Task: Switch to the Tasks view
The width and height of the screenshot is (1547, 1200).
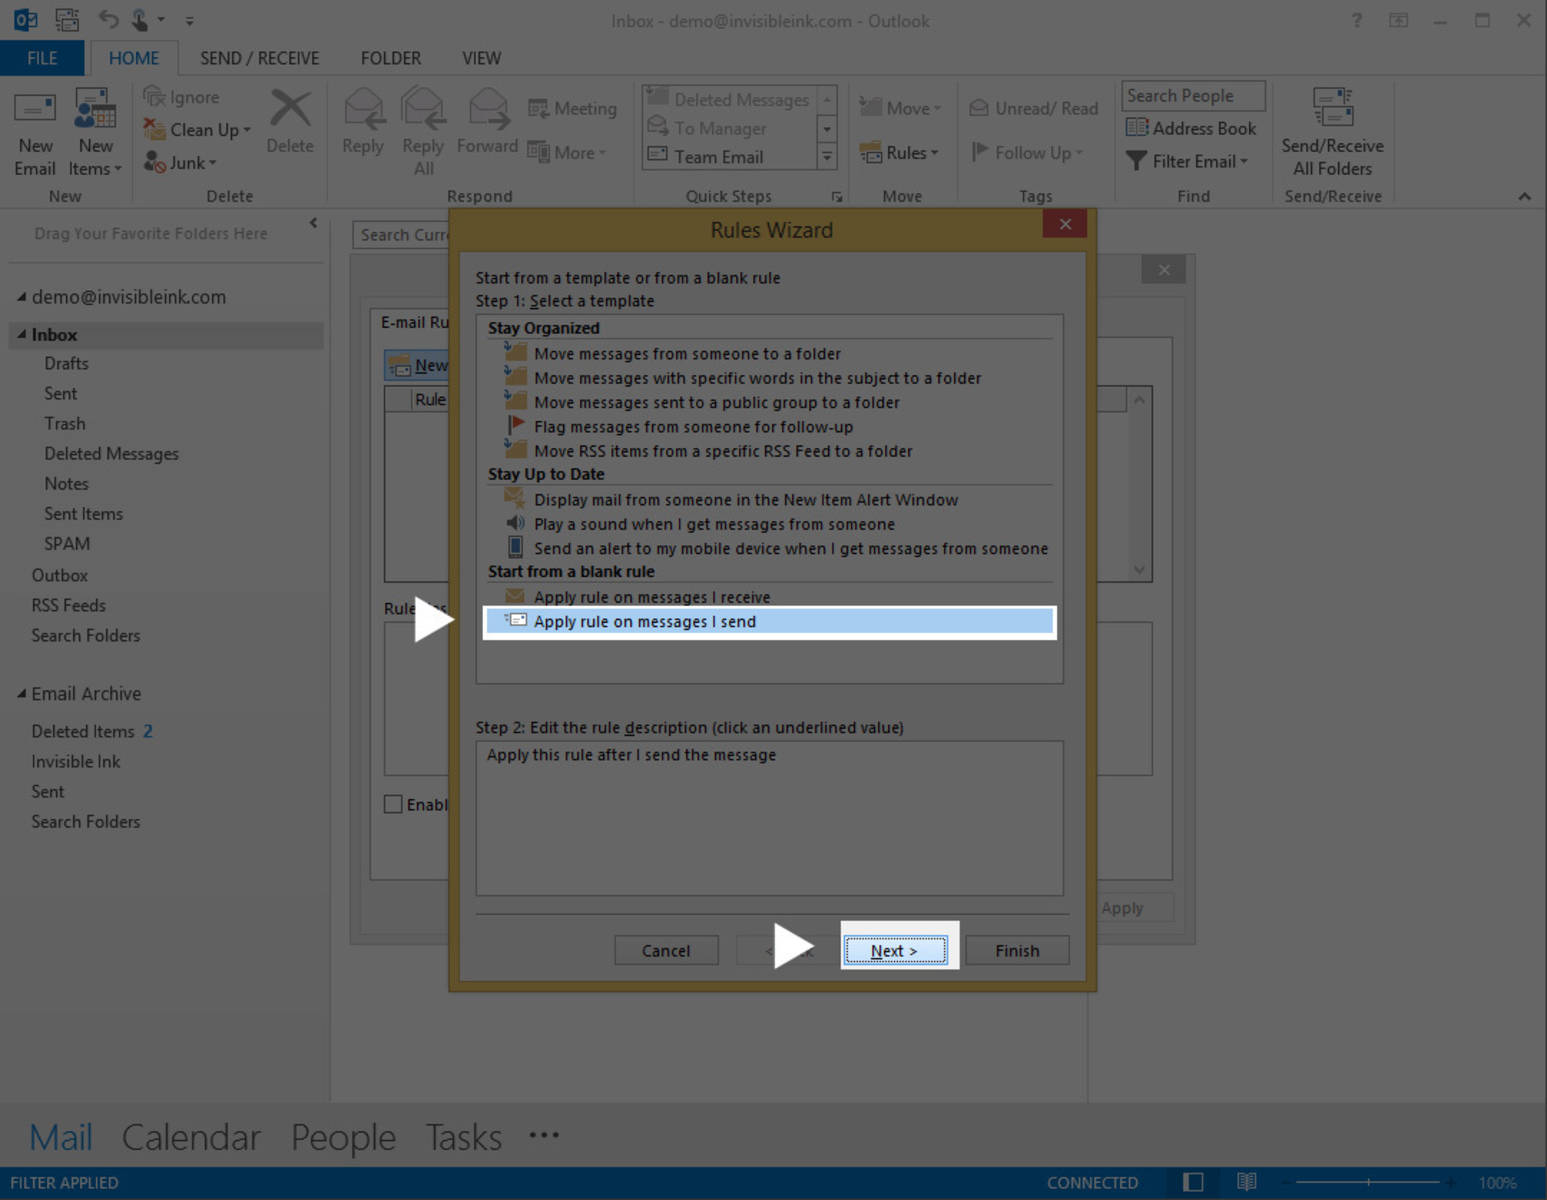Action: pyautogui.click(x=463, y=1137)
